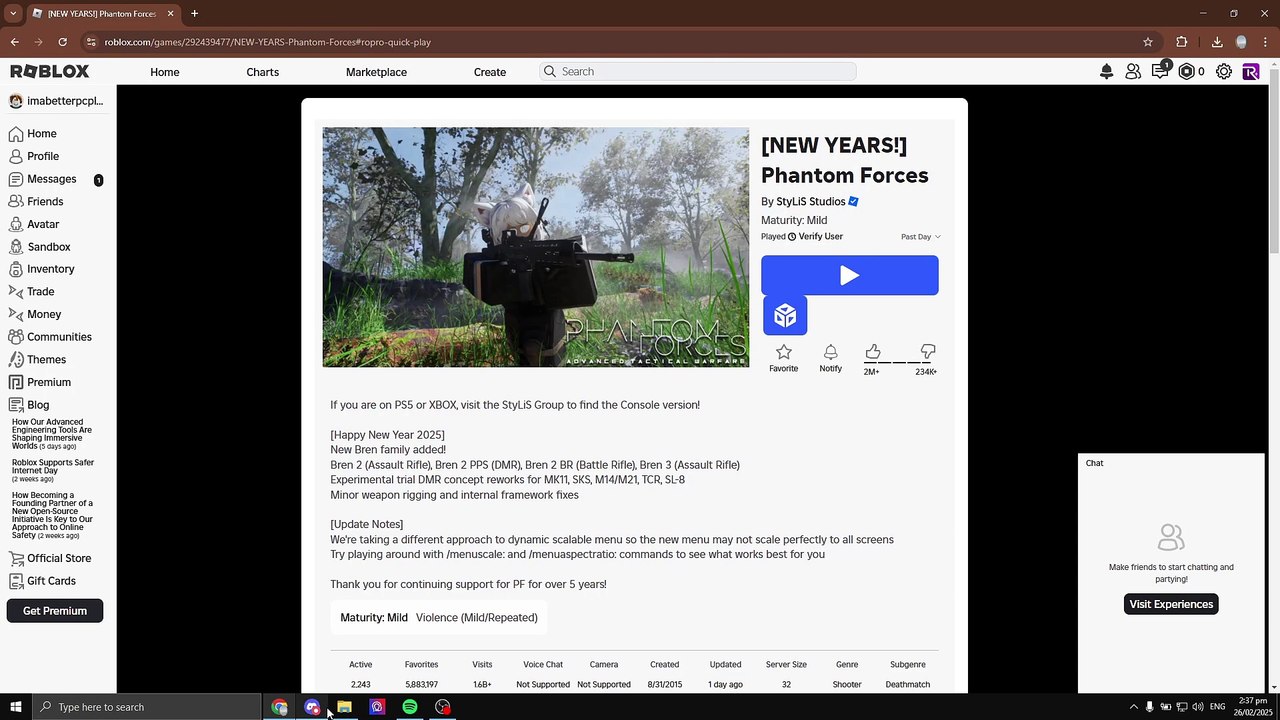Click the Maturity: Mild violence label
The width and height of the screenshot is (1280, 720).
(x=439, y=618)
